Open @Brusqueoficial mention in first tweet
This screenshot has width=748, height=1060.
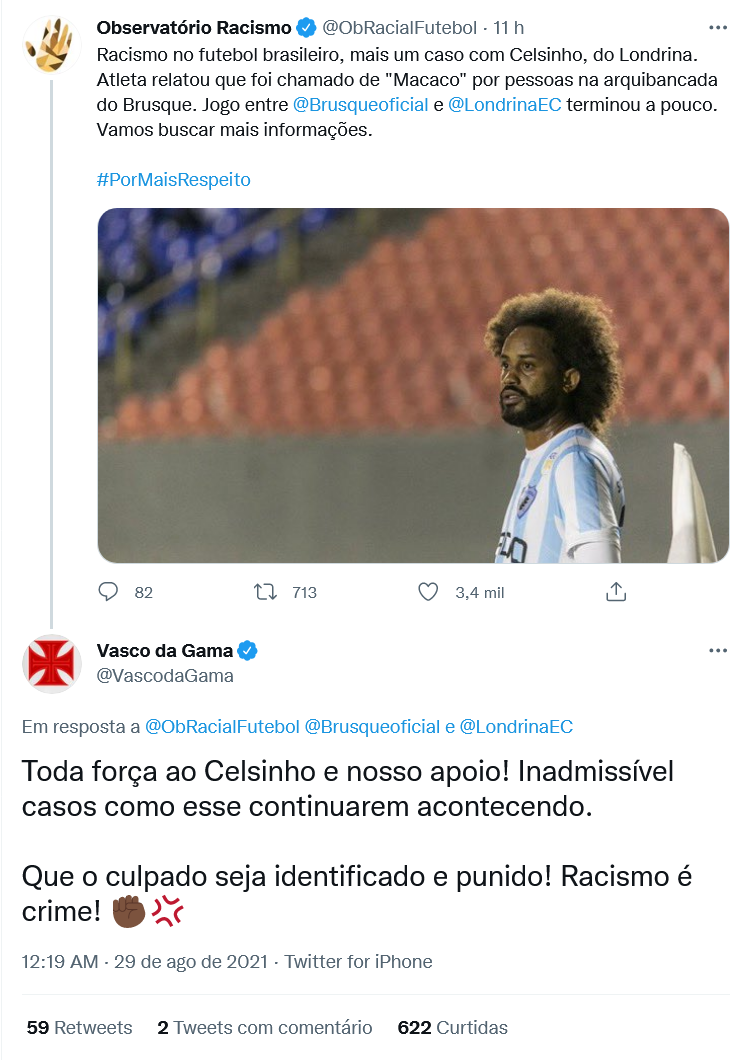coord(360,105)
